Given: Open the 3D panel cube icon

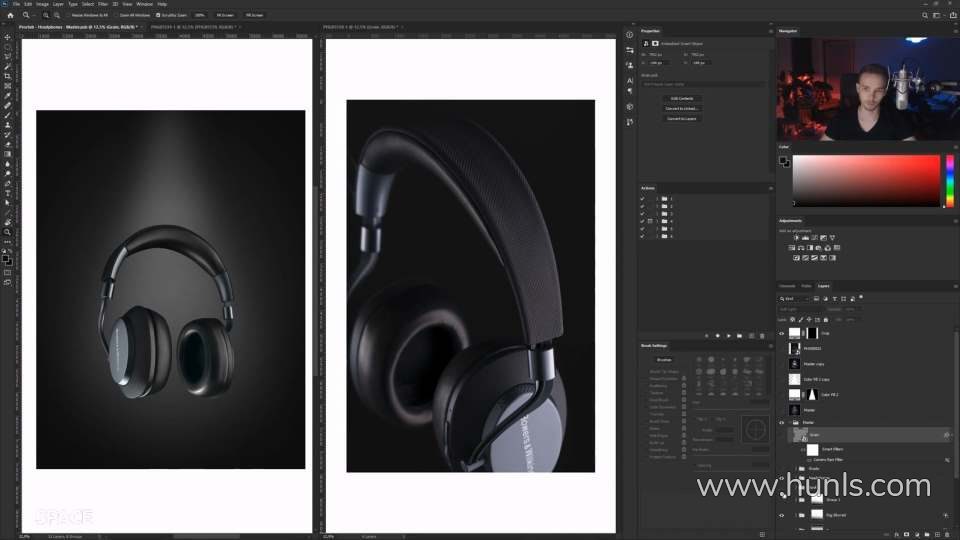Looking at the screenshot, I should pos(630,107).
